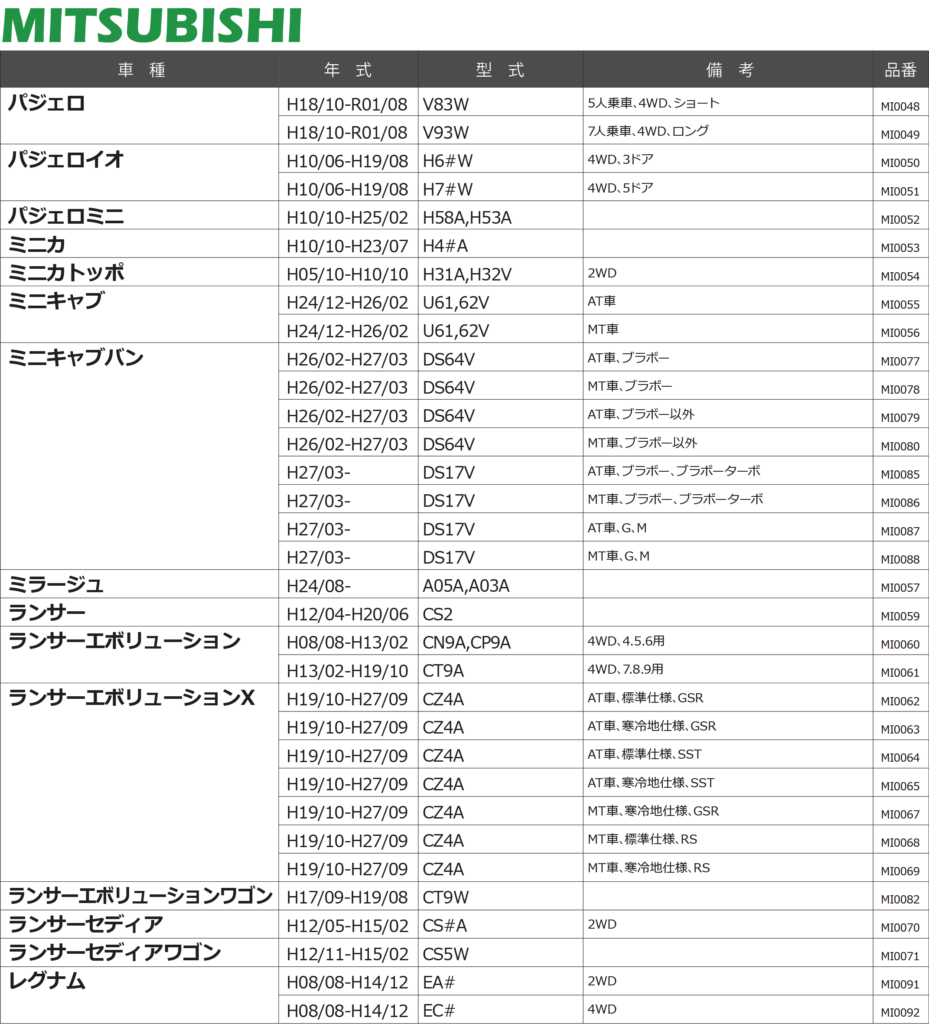Click the 備考 column header
This screenshot has width=929, height=1024.
tap(729, 70)
